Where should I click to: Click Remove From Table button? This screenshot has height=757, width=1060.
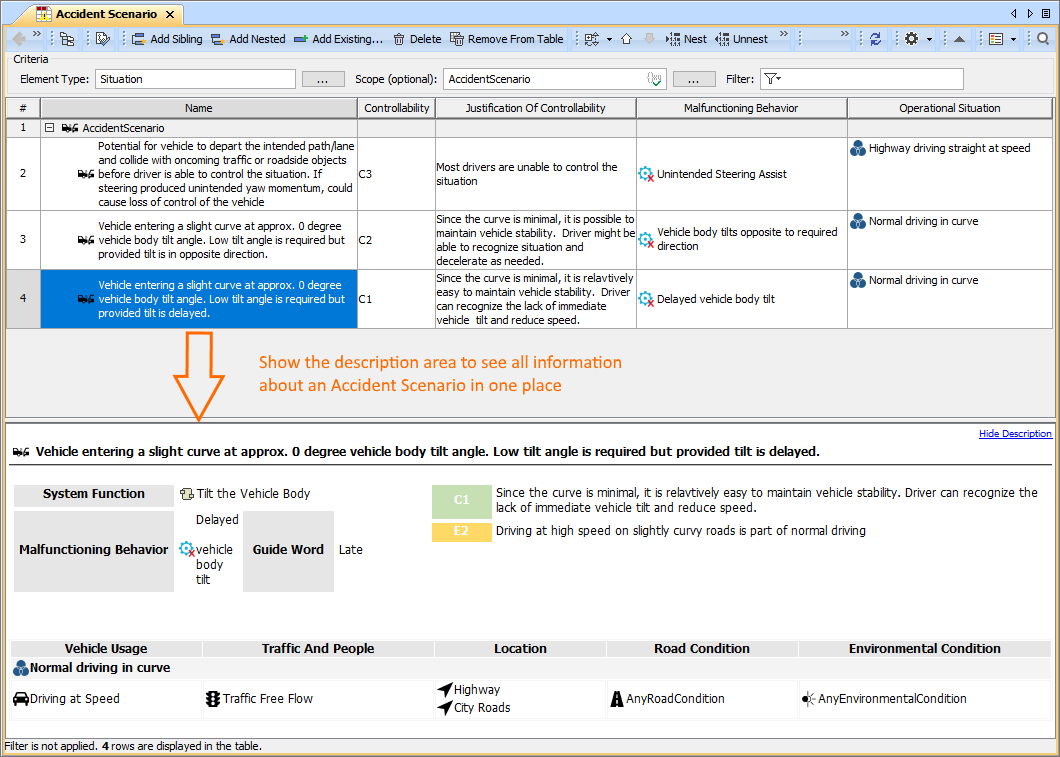[x=507, y=39]
